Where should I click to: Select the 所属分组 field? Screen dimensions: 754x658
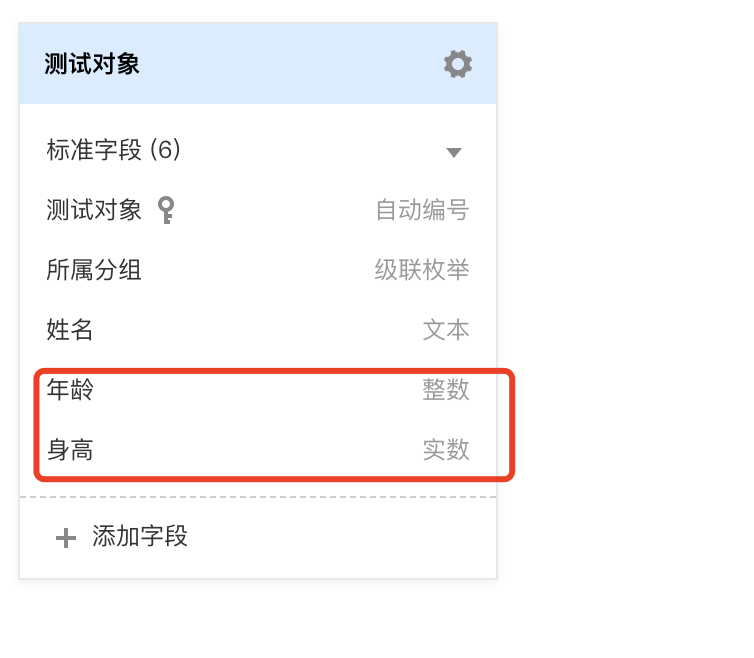258,270
